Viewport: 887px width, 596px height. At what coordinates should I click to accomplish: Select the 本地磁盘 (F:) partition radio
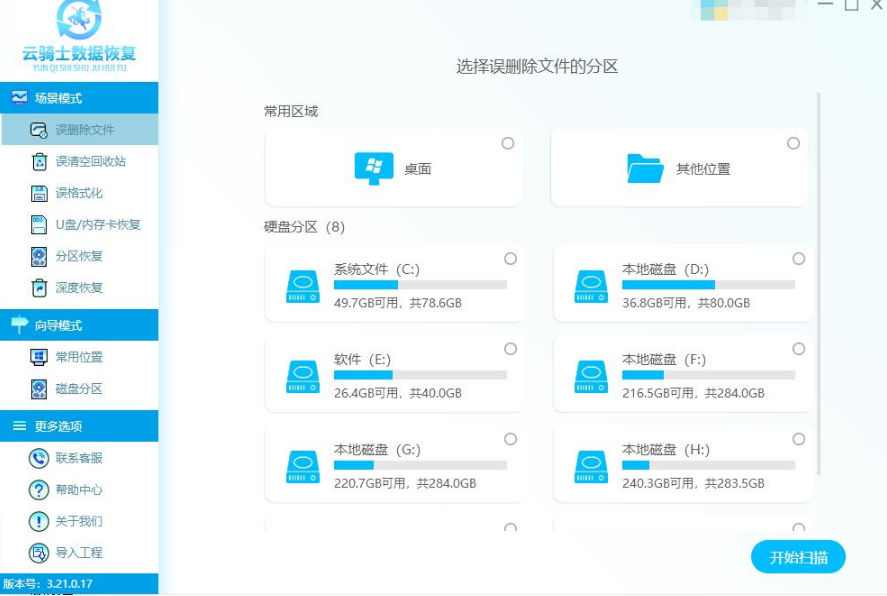coord(797,350)
